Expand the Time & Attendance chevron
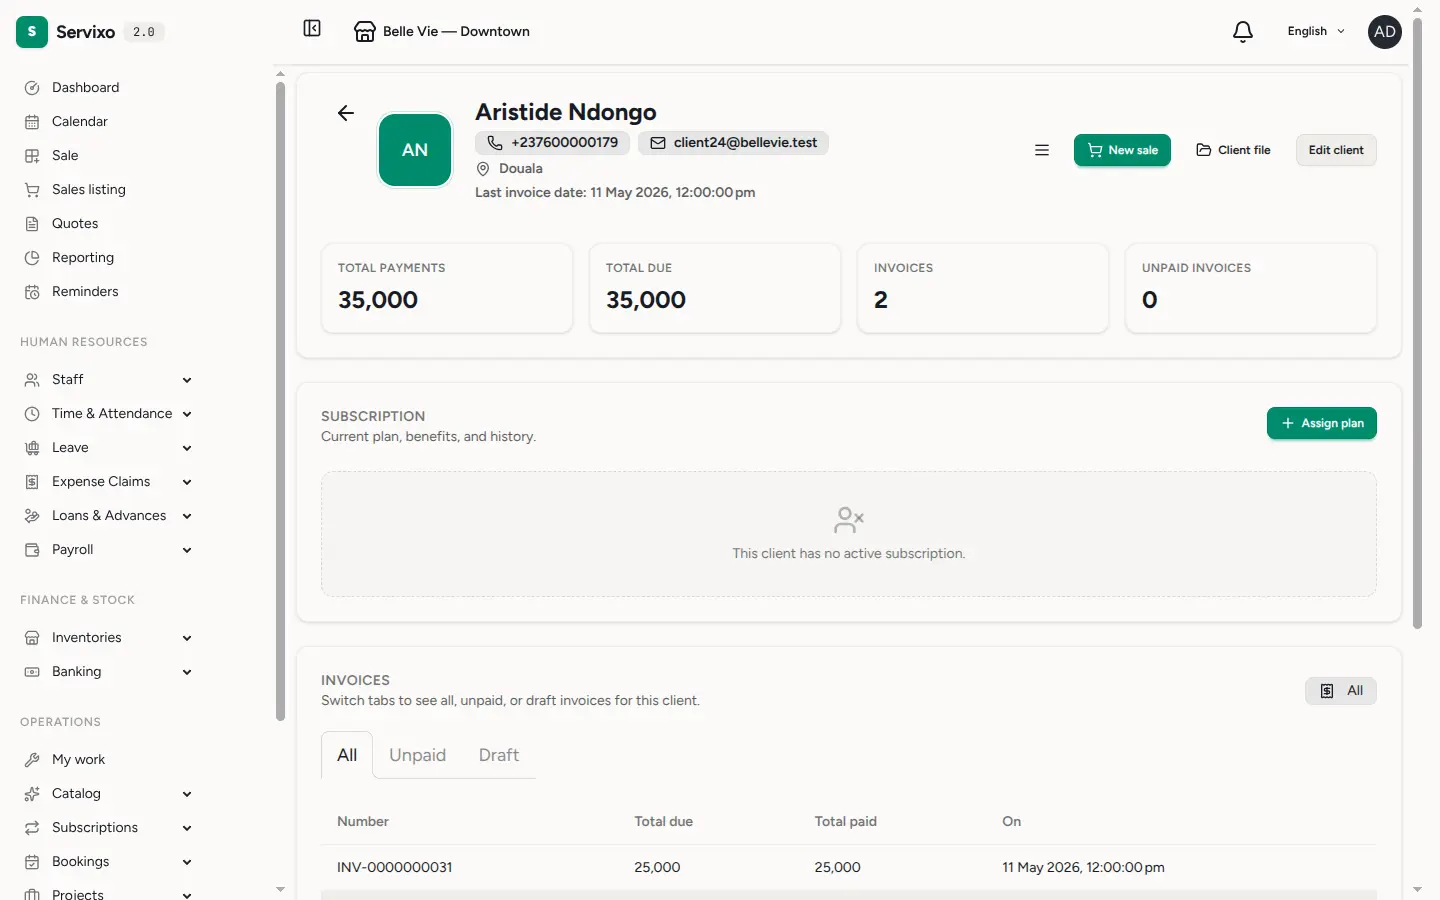This screenshot has height=900, width=1440. 187,414
